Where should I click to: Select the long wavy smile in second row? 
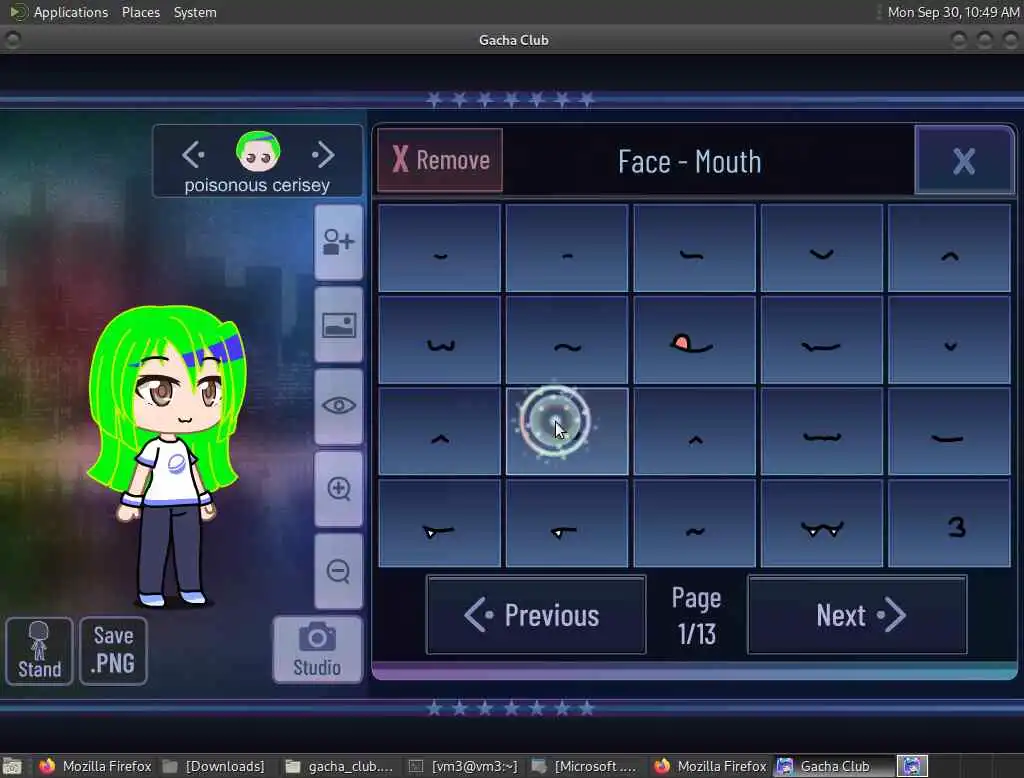coord(822,340)
